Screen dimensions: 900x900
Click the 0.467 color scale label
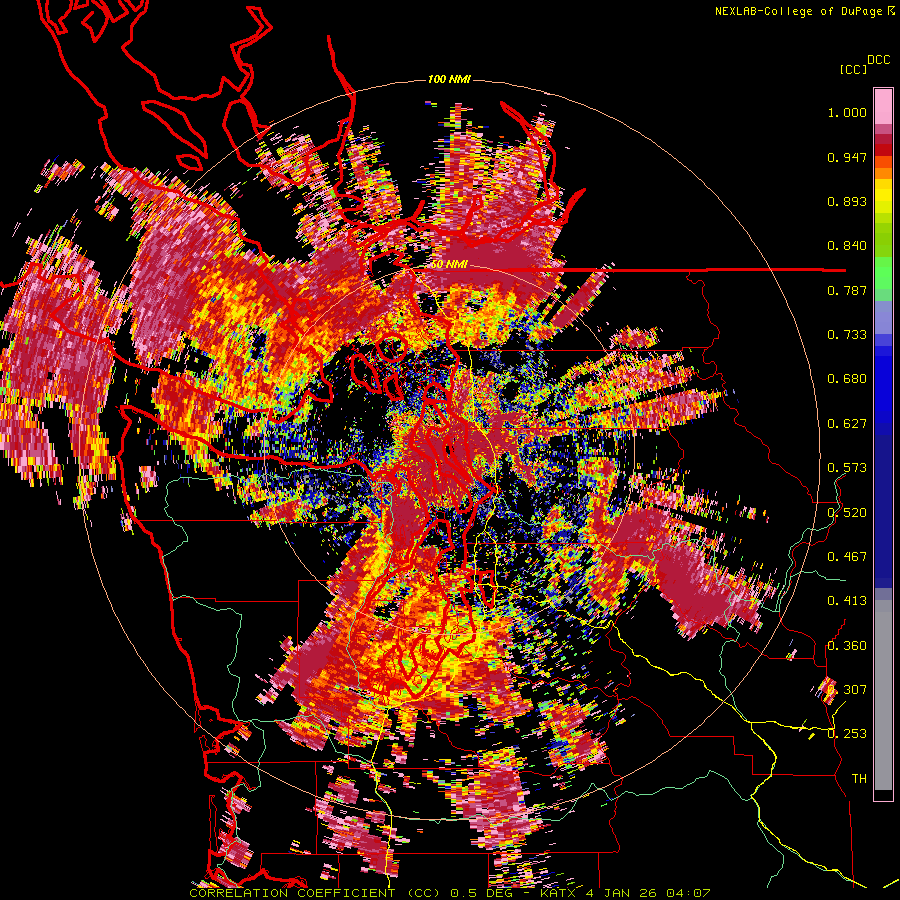pyautogui.click(x=847, y=556)
